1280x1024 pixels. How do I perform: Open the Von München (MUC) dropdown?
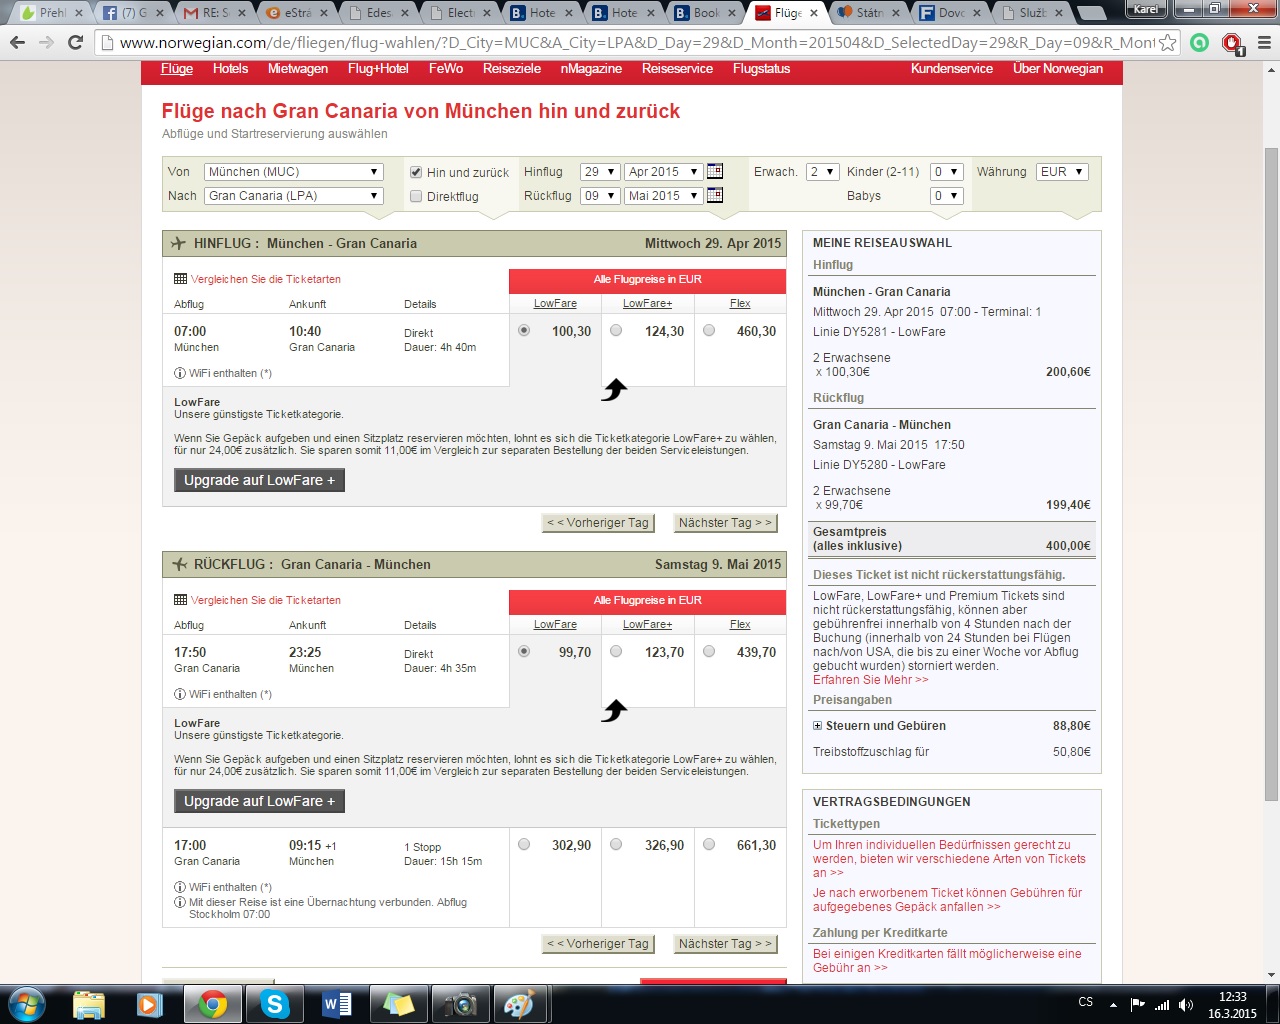(x=294, y=172)
